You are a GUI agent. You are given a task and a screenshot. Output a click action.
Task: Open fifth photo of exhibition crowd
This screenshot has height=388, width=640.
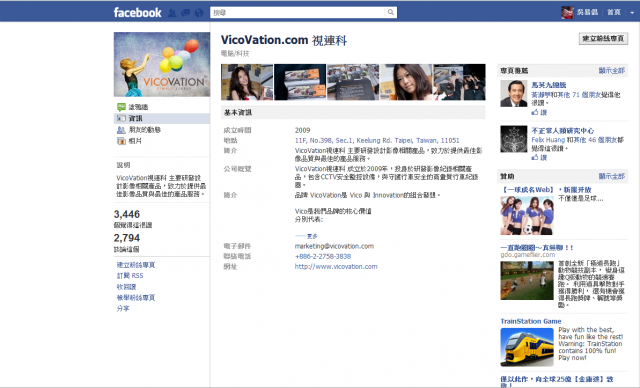[460, 82]
